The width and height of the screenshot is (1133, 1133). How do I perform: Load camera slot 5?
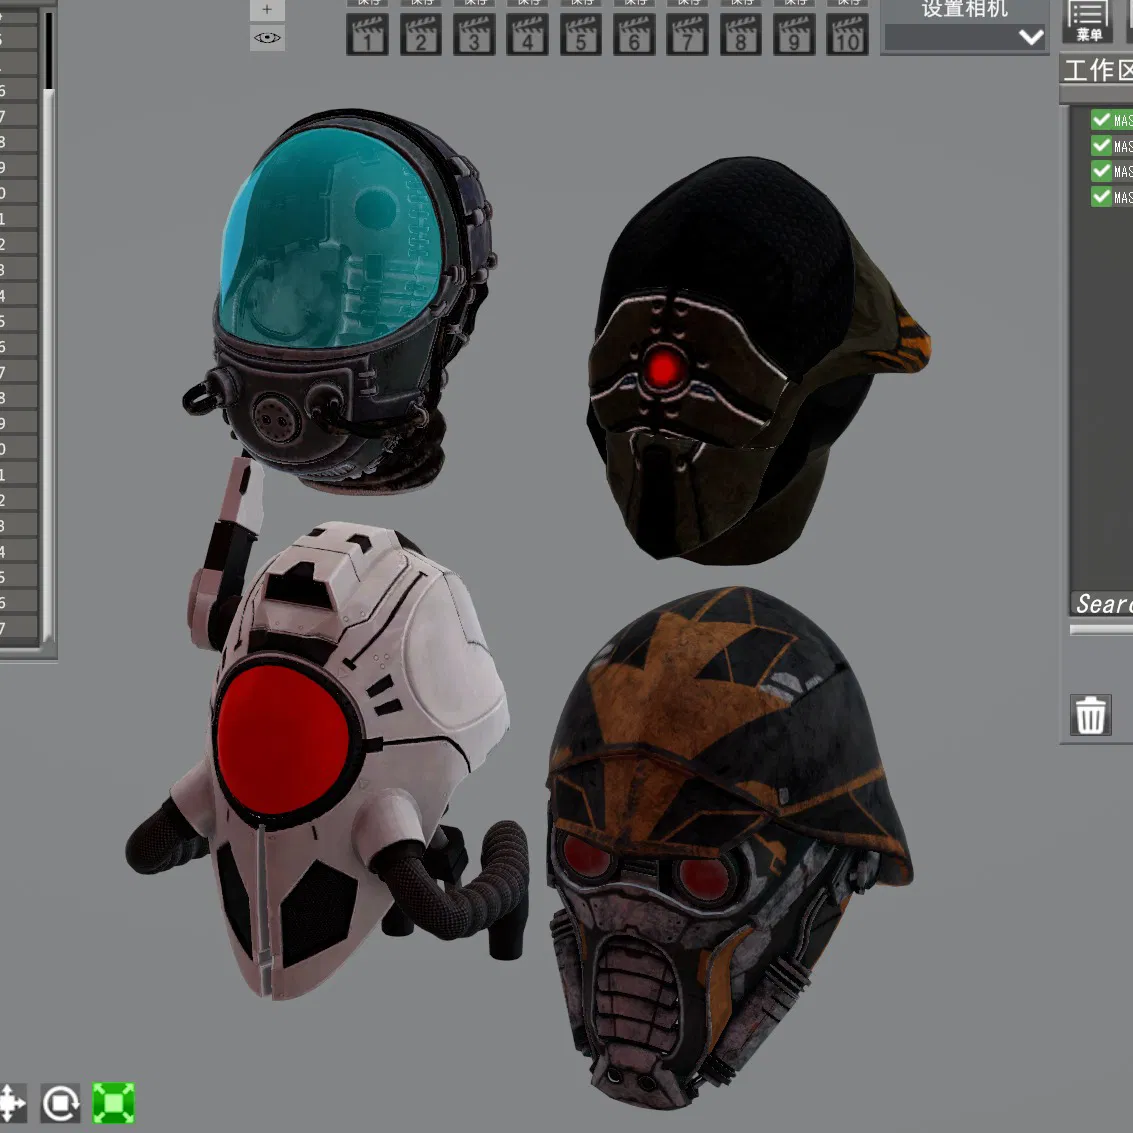[581, 35]
